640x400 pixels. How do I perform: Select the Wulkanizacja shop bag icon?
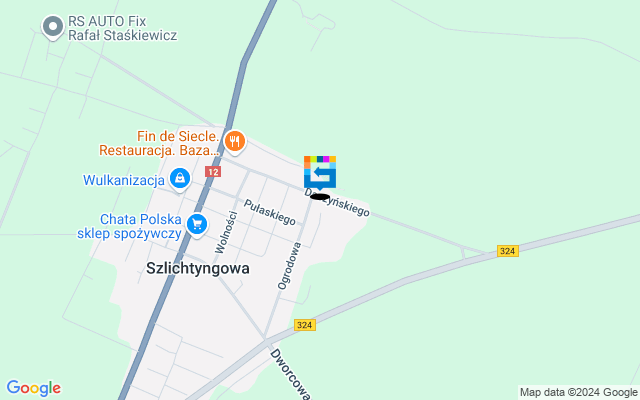click(x=180, y=179)
